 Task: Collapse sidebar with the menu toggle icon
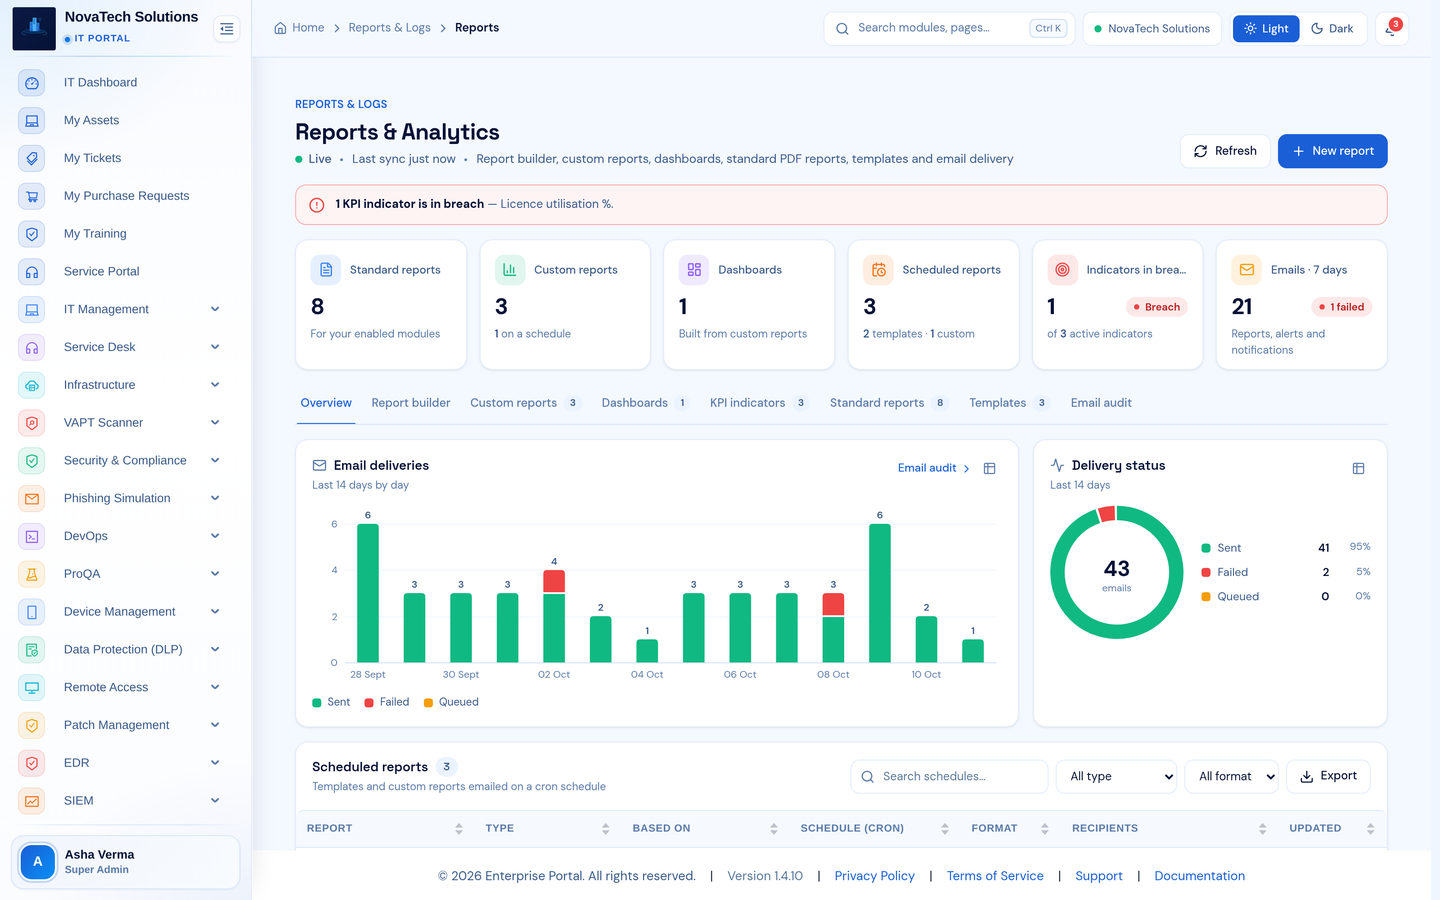coord(227,29)
